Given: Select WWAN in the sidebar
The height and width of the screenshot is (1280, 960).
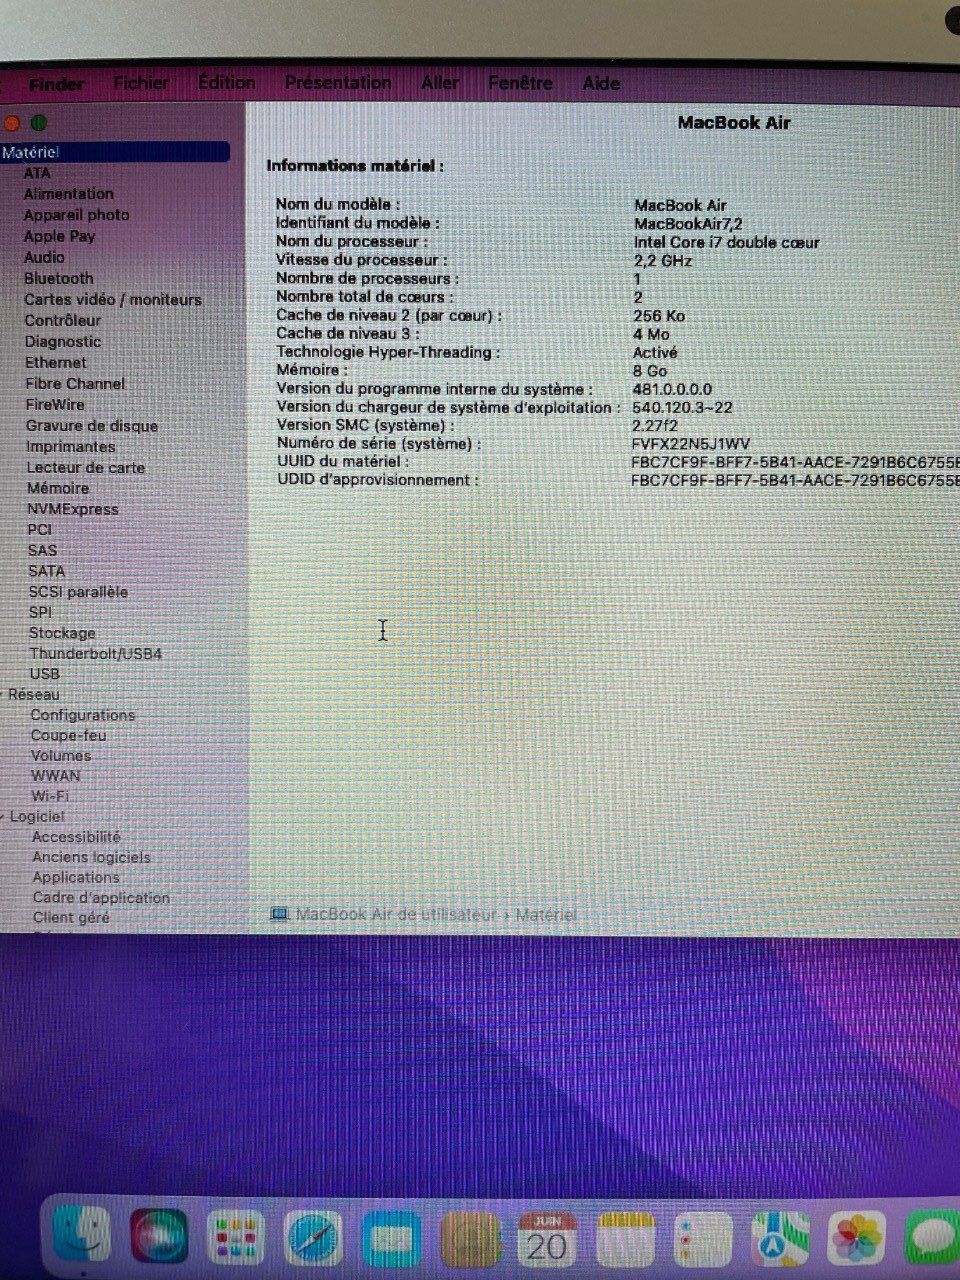Looking at the screenshot, I should pos(56,776).
